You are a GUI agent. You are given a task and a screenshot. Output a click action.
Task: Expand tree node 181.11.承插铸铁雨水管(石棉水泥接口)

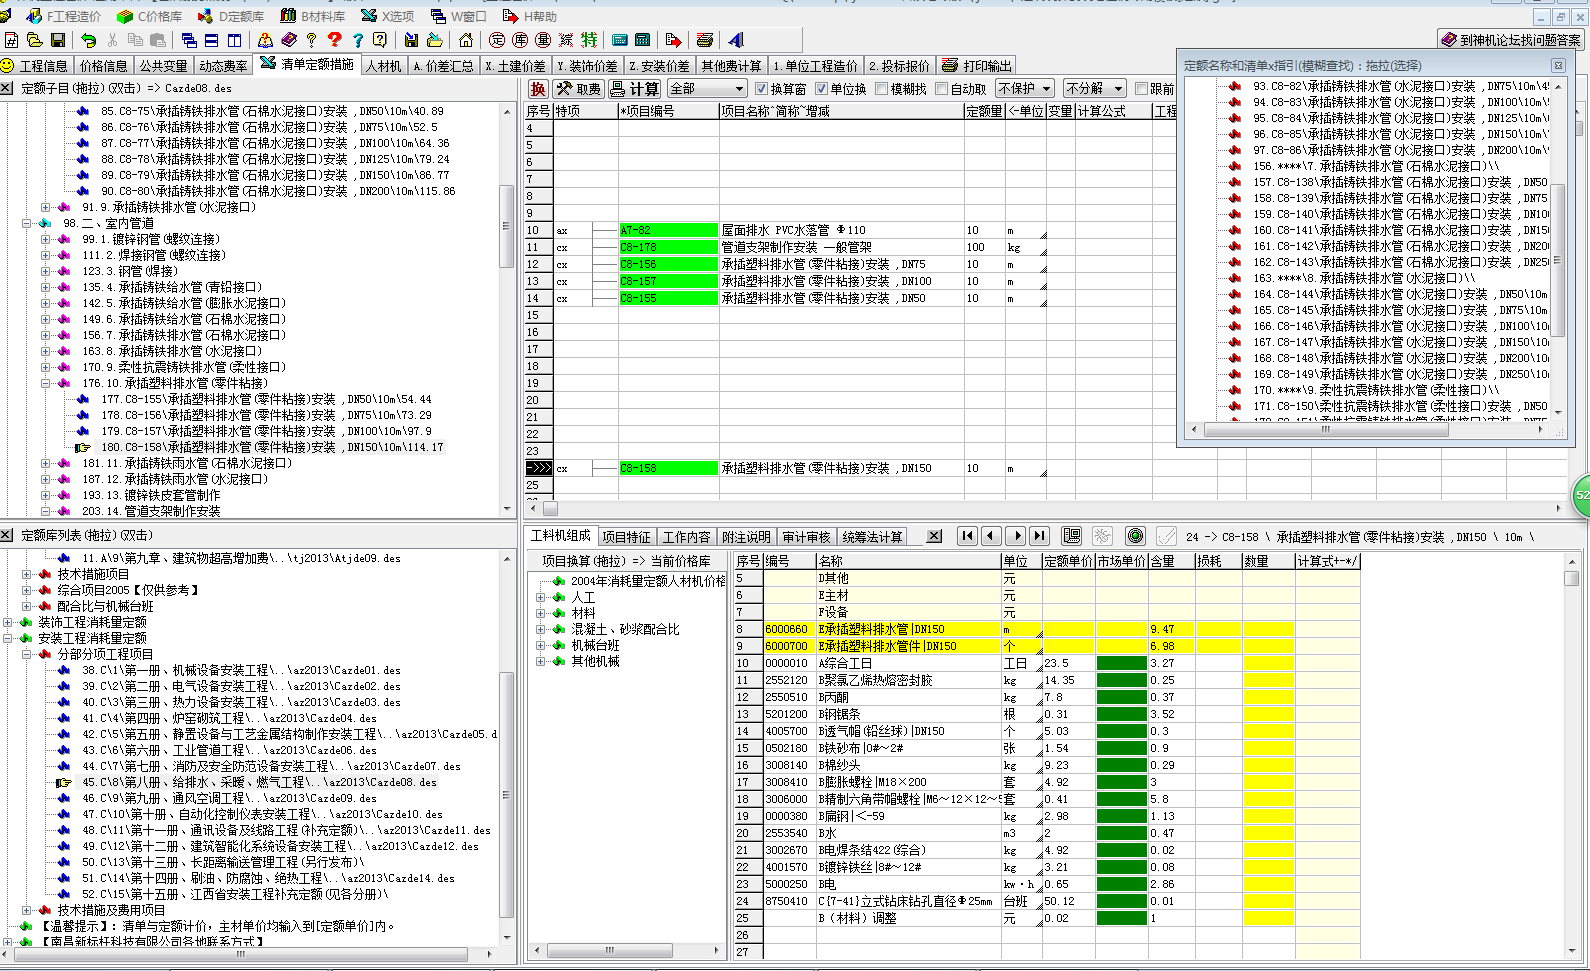pyautogui.click(x=46, y=463)
